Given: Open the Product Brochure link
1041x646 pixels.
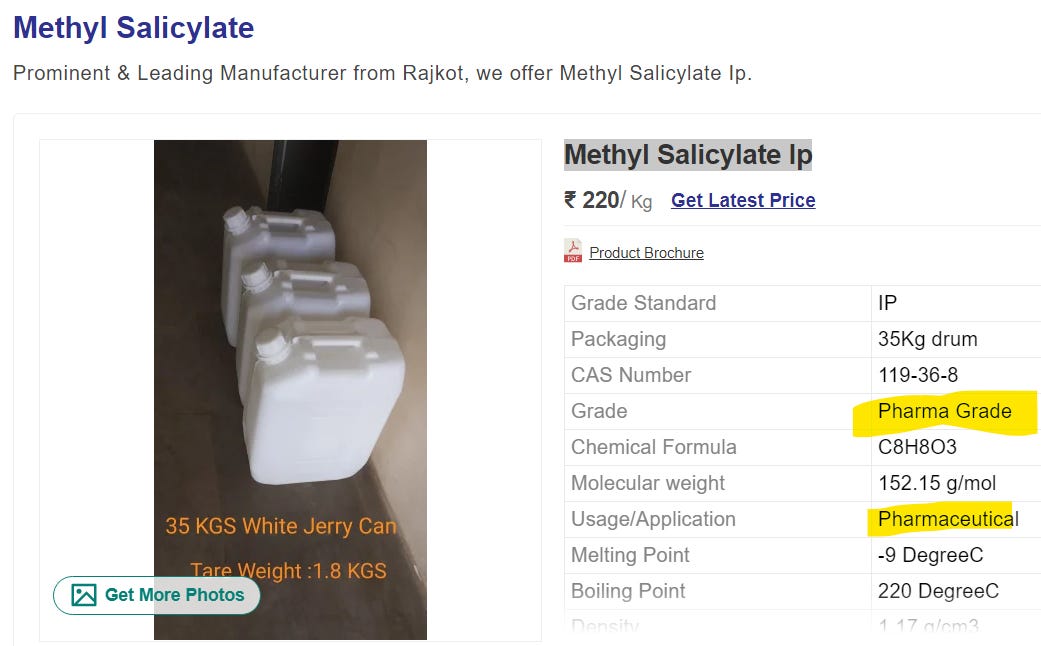Looking at the screenshot, I should pyautogui.click(x=646, y=253).
